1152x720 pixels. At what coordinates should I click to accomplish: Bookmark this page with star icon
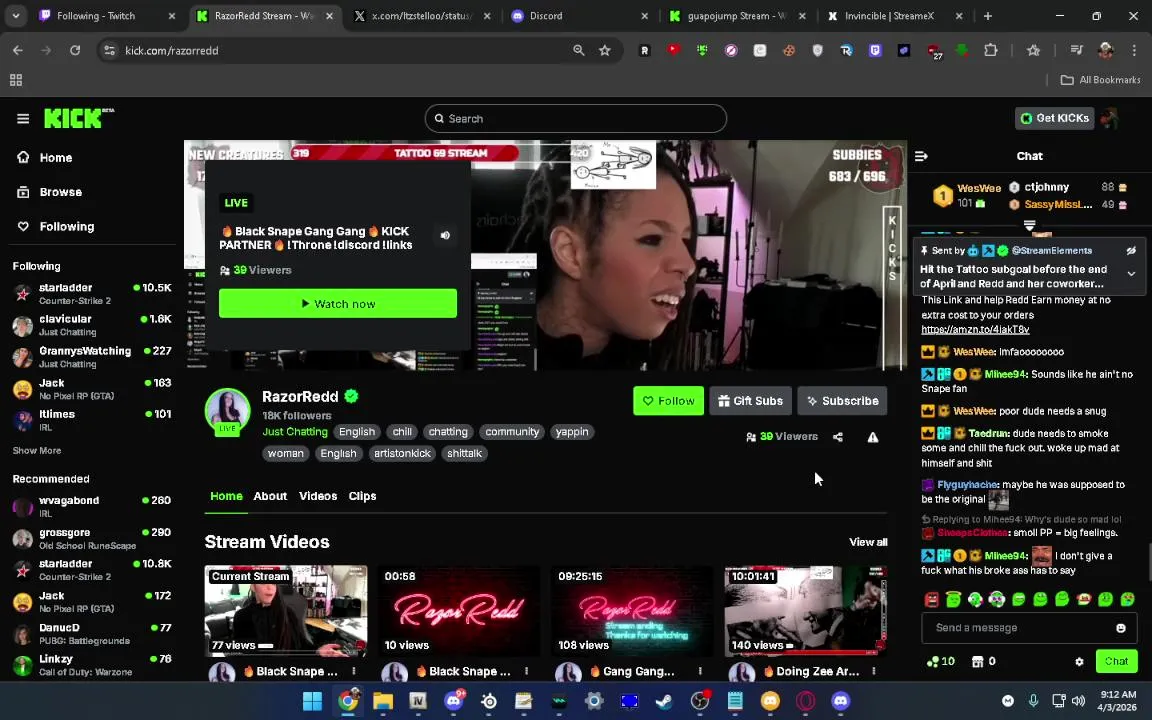(605, 50)
